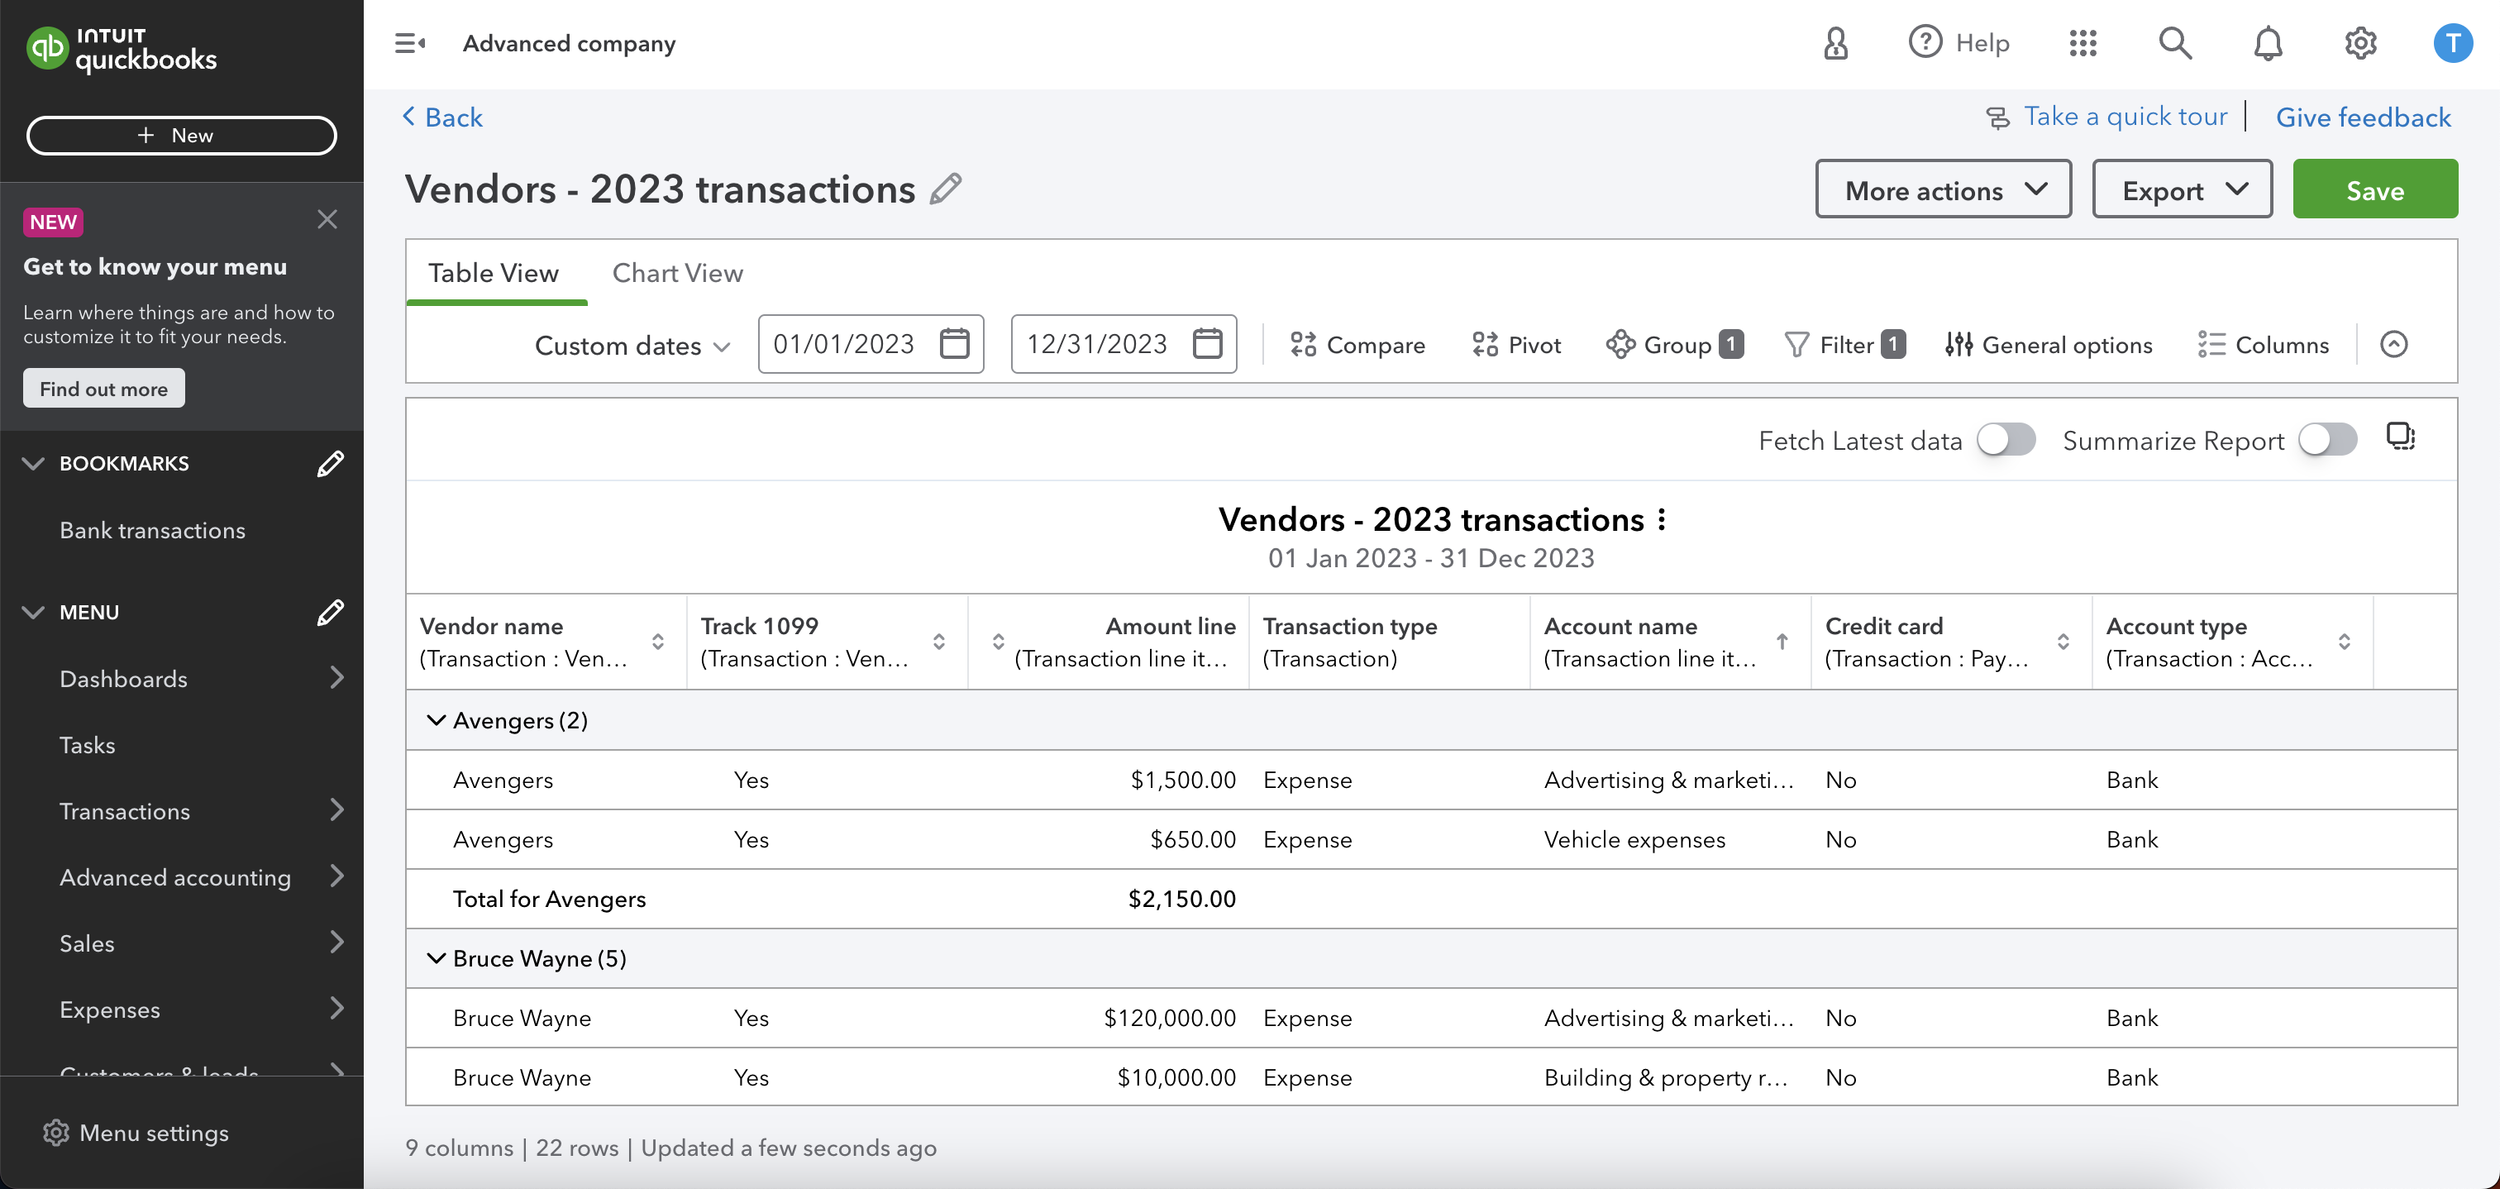Click the Give feedback link
The height and width of the screenshot is (1189, 2500).
pyautogui.click(x=2363, y=117)
